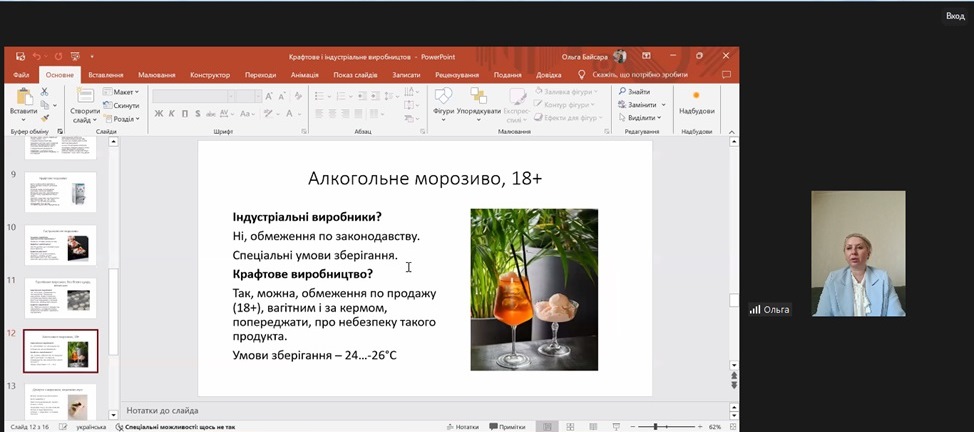The width and height of the screenshot is (974, 432).
Task: Toggle normal view in status bar
Action: pos(546,427)
